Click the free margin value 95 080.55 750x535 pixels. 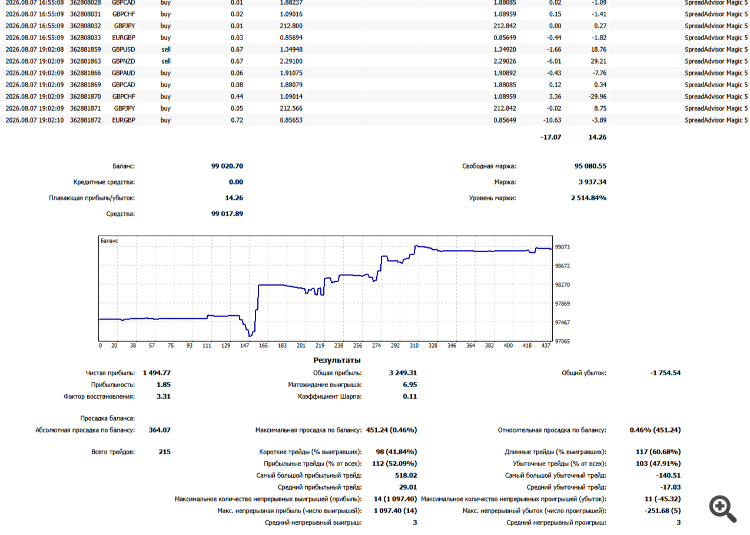click(x=590, y=166)
